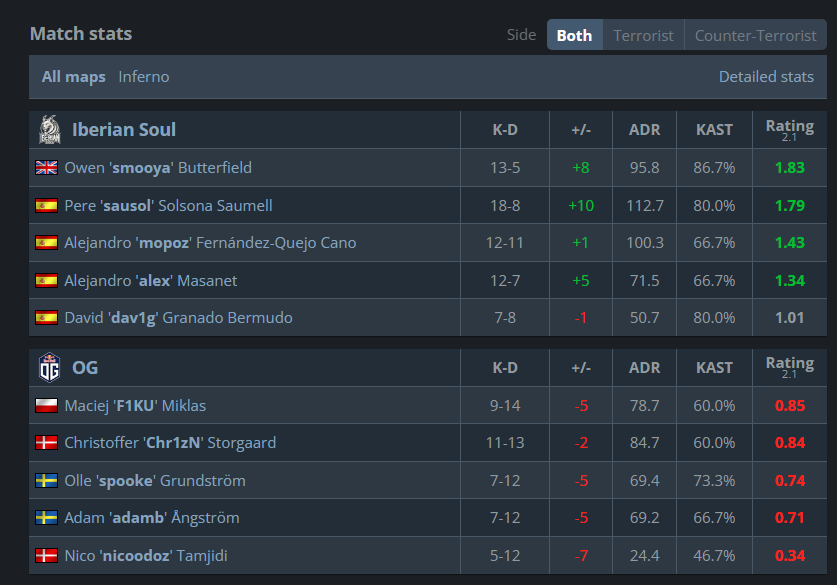The height and width of the screenshot is (585, 837).
Task: Open the Iberian Soul team name link
Action: tap(124, 130)
